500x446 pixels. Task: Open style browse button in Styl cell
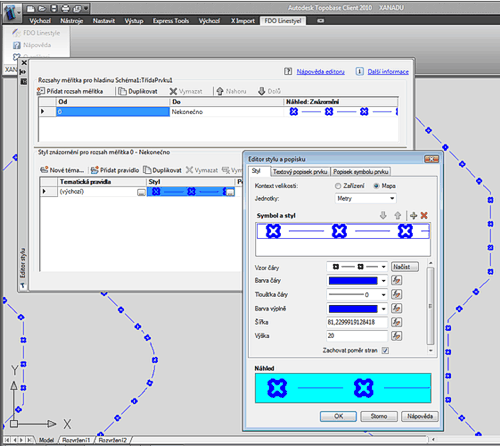tap(230, 192)
